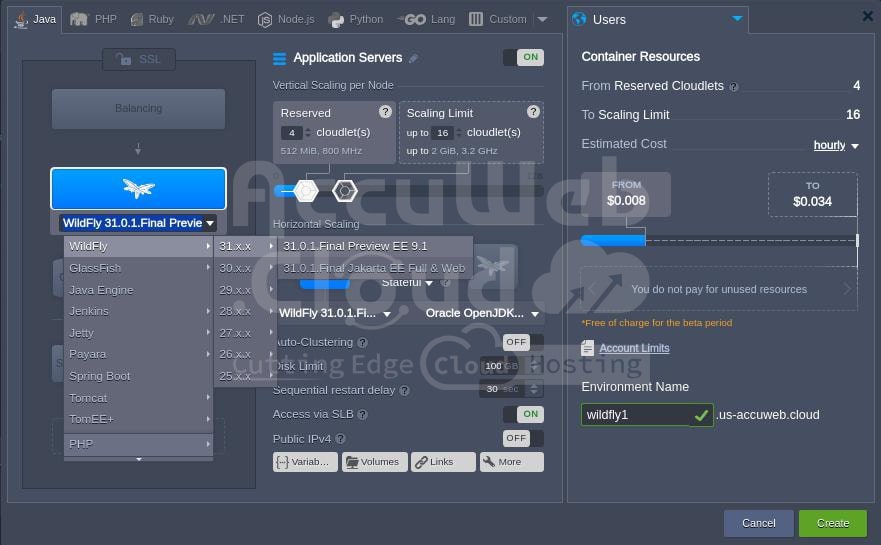The width and height of the screenshot is (881, 545).
Task: Switch to the Python tab
Action: (x=356, y=20)
